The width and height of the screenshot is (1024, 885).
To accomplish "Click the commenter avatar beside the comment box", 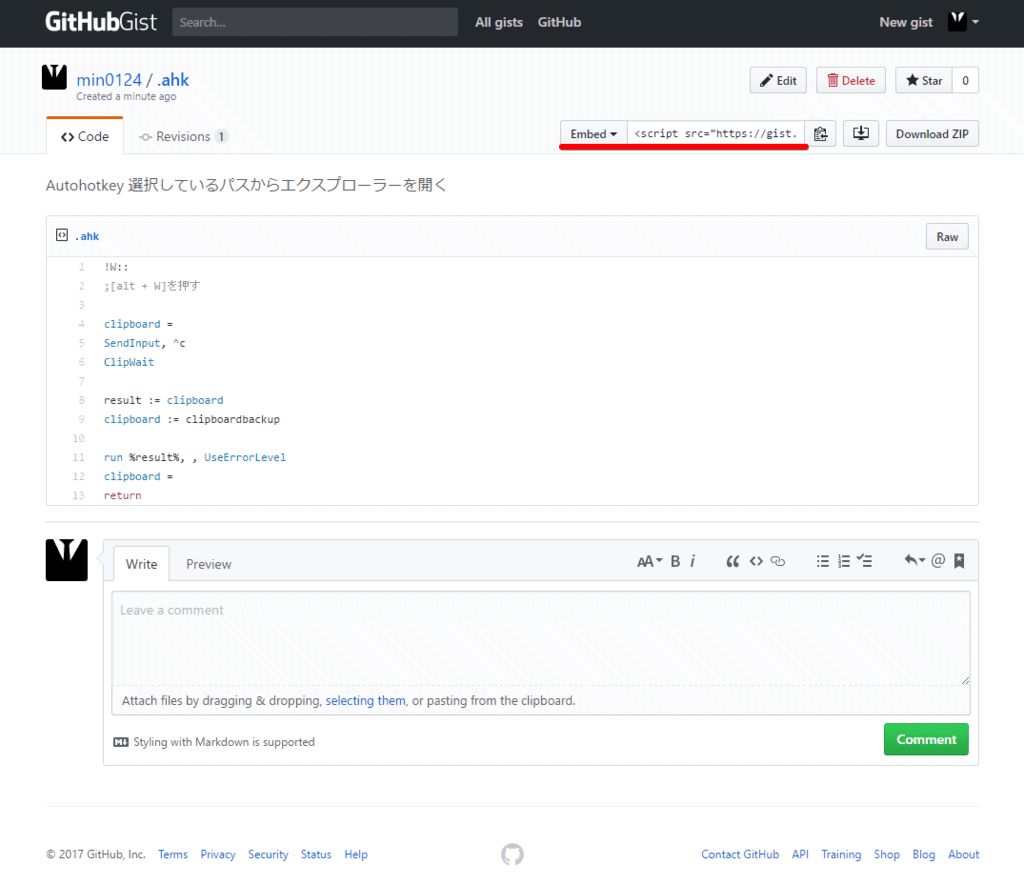I will click(67, 560).
